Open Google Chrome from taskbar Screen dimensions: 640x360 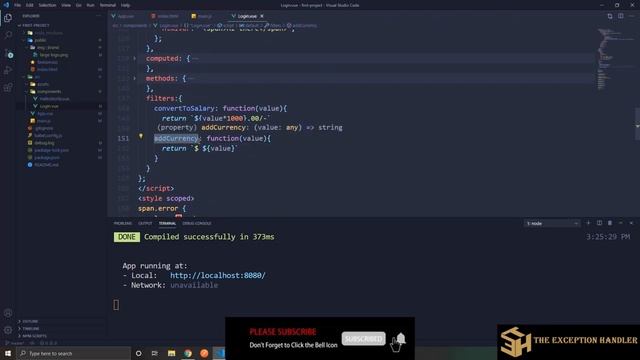(188, 353)
